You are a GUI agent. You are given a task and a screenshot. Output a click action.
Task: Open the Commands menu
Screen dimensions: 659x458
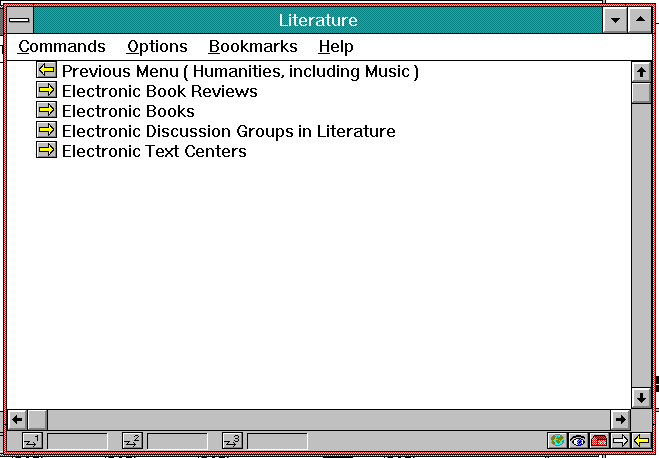pos(62,46)
